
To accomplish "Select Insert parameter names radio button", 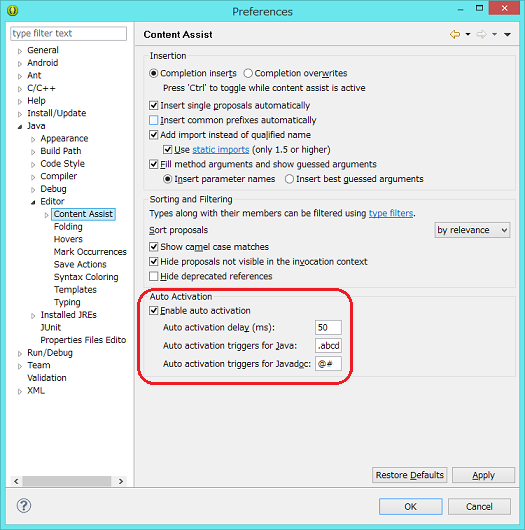I will 167,179.
